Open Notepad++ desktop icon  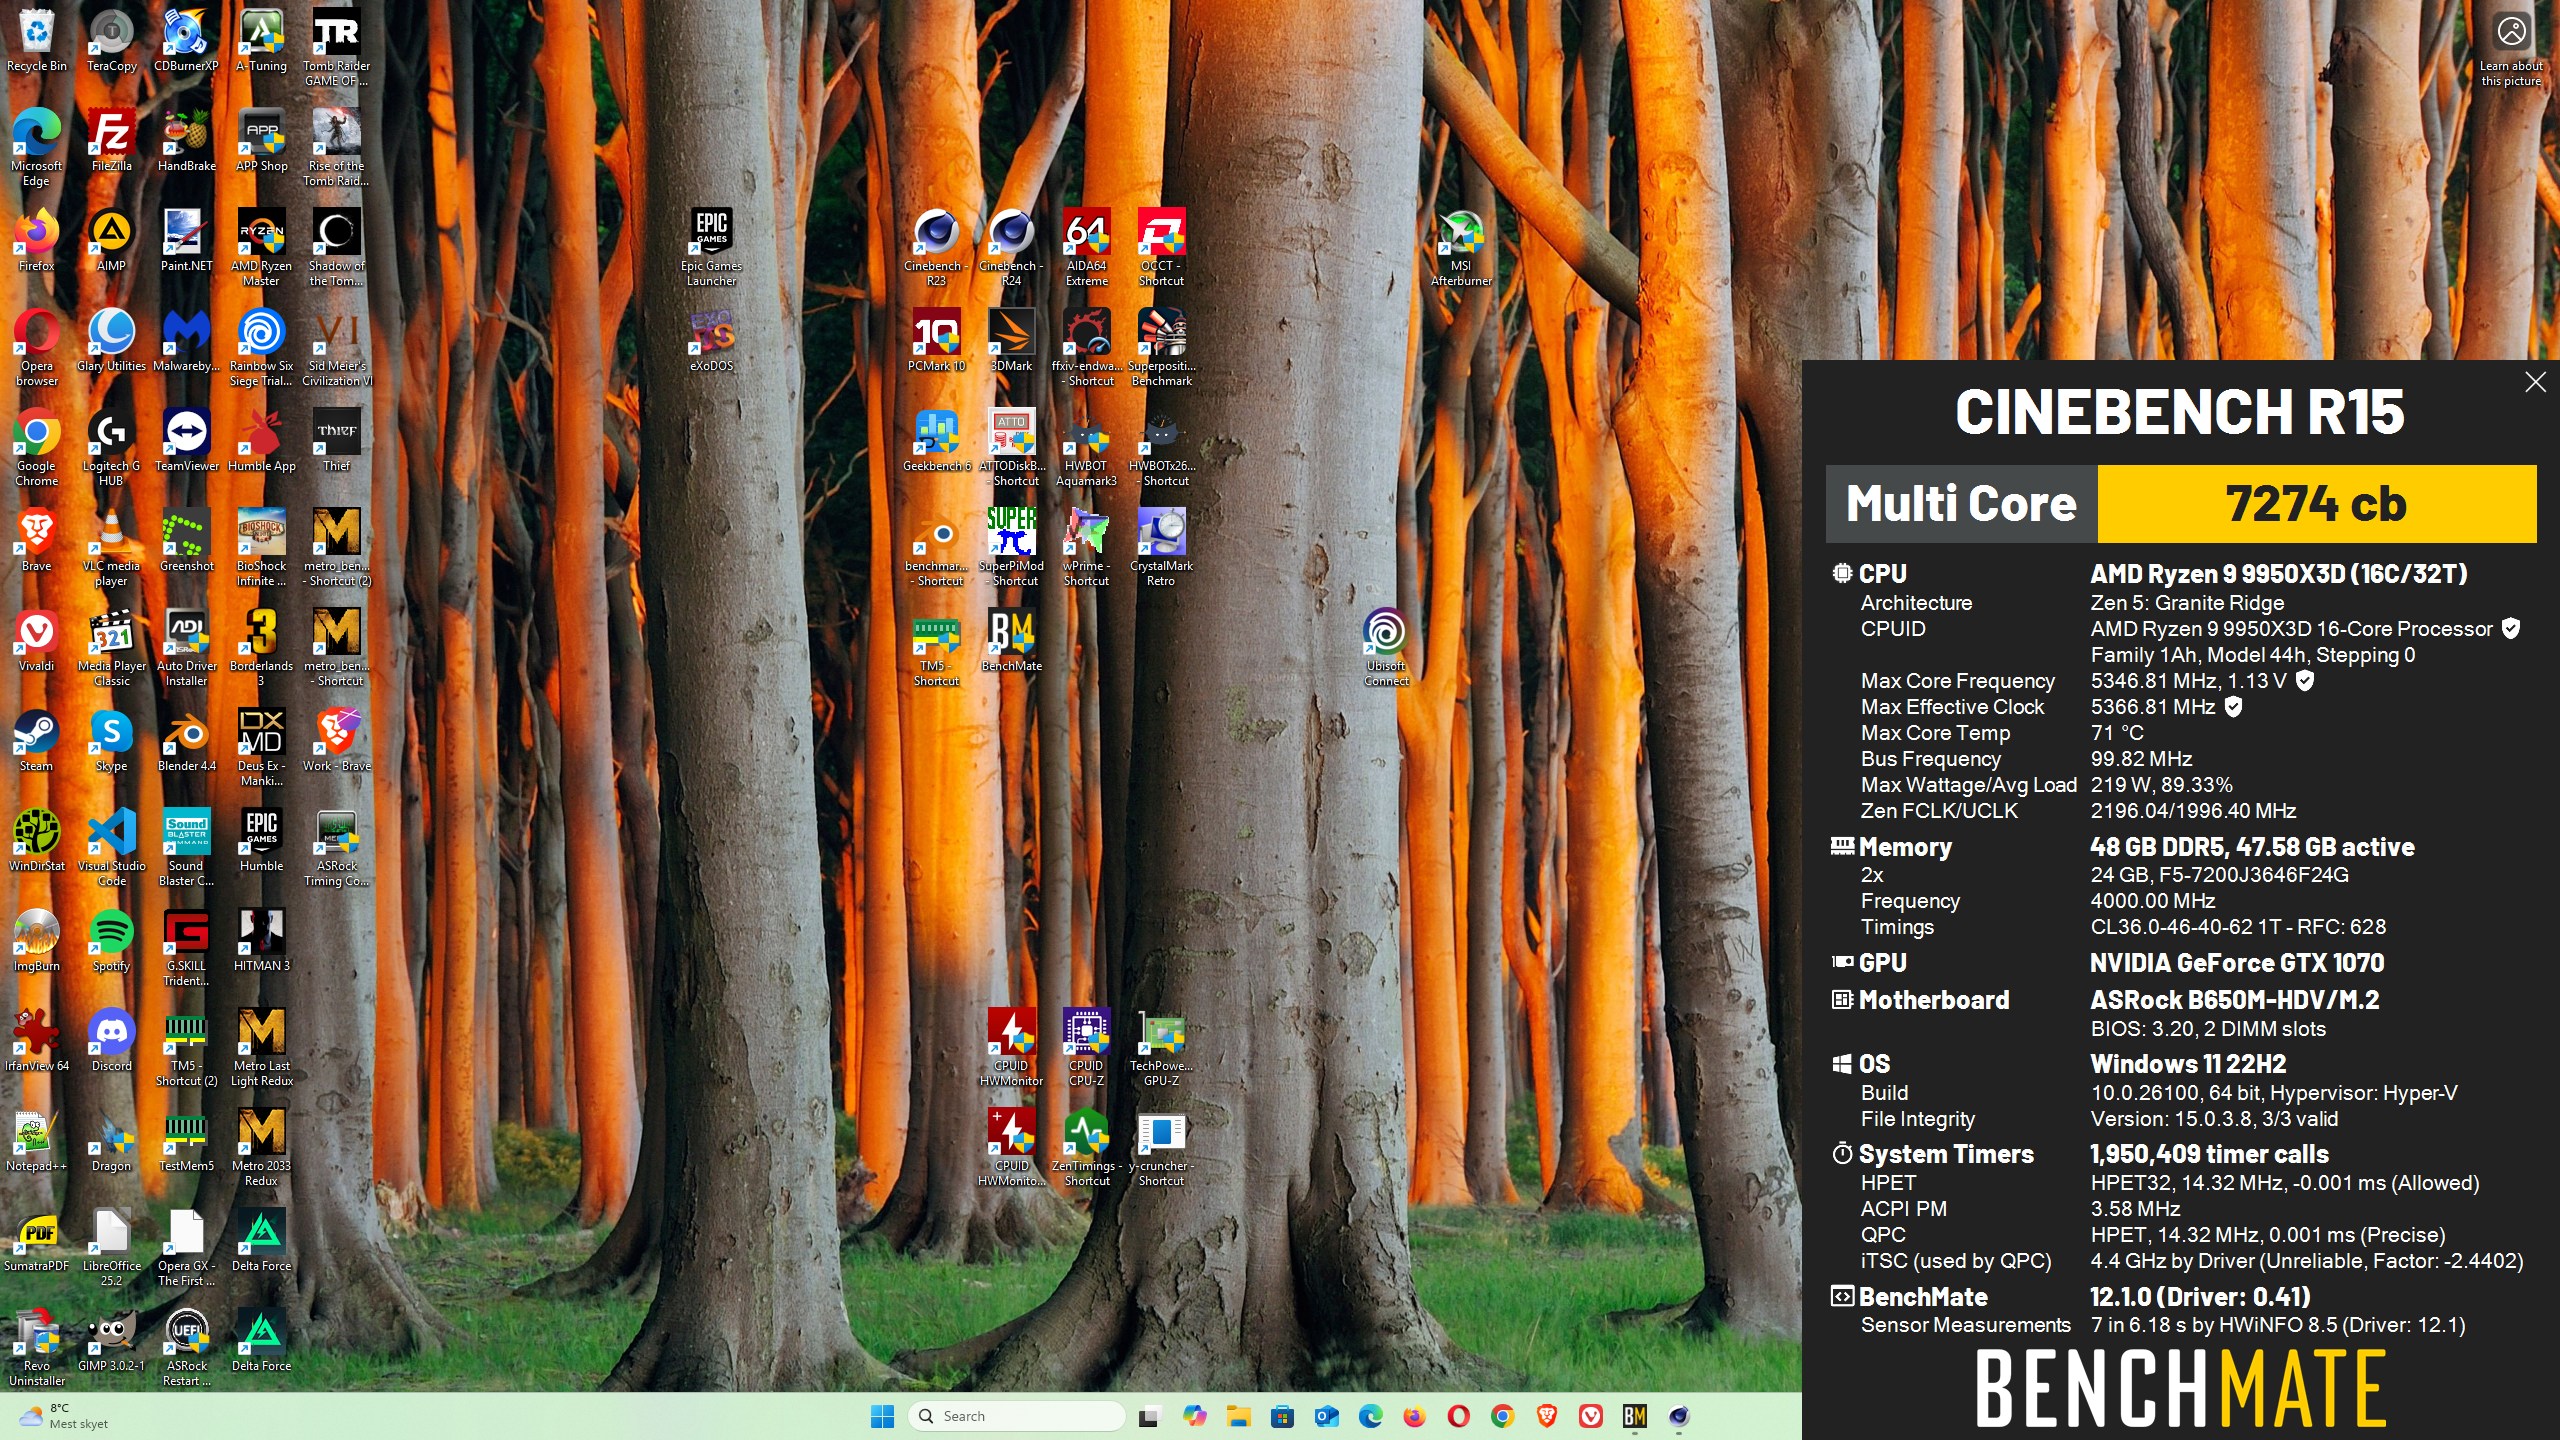[36, 1140]
